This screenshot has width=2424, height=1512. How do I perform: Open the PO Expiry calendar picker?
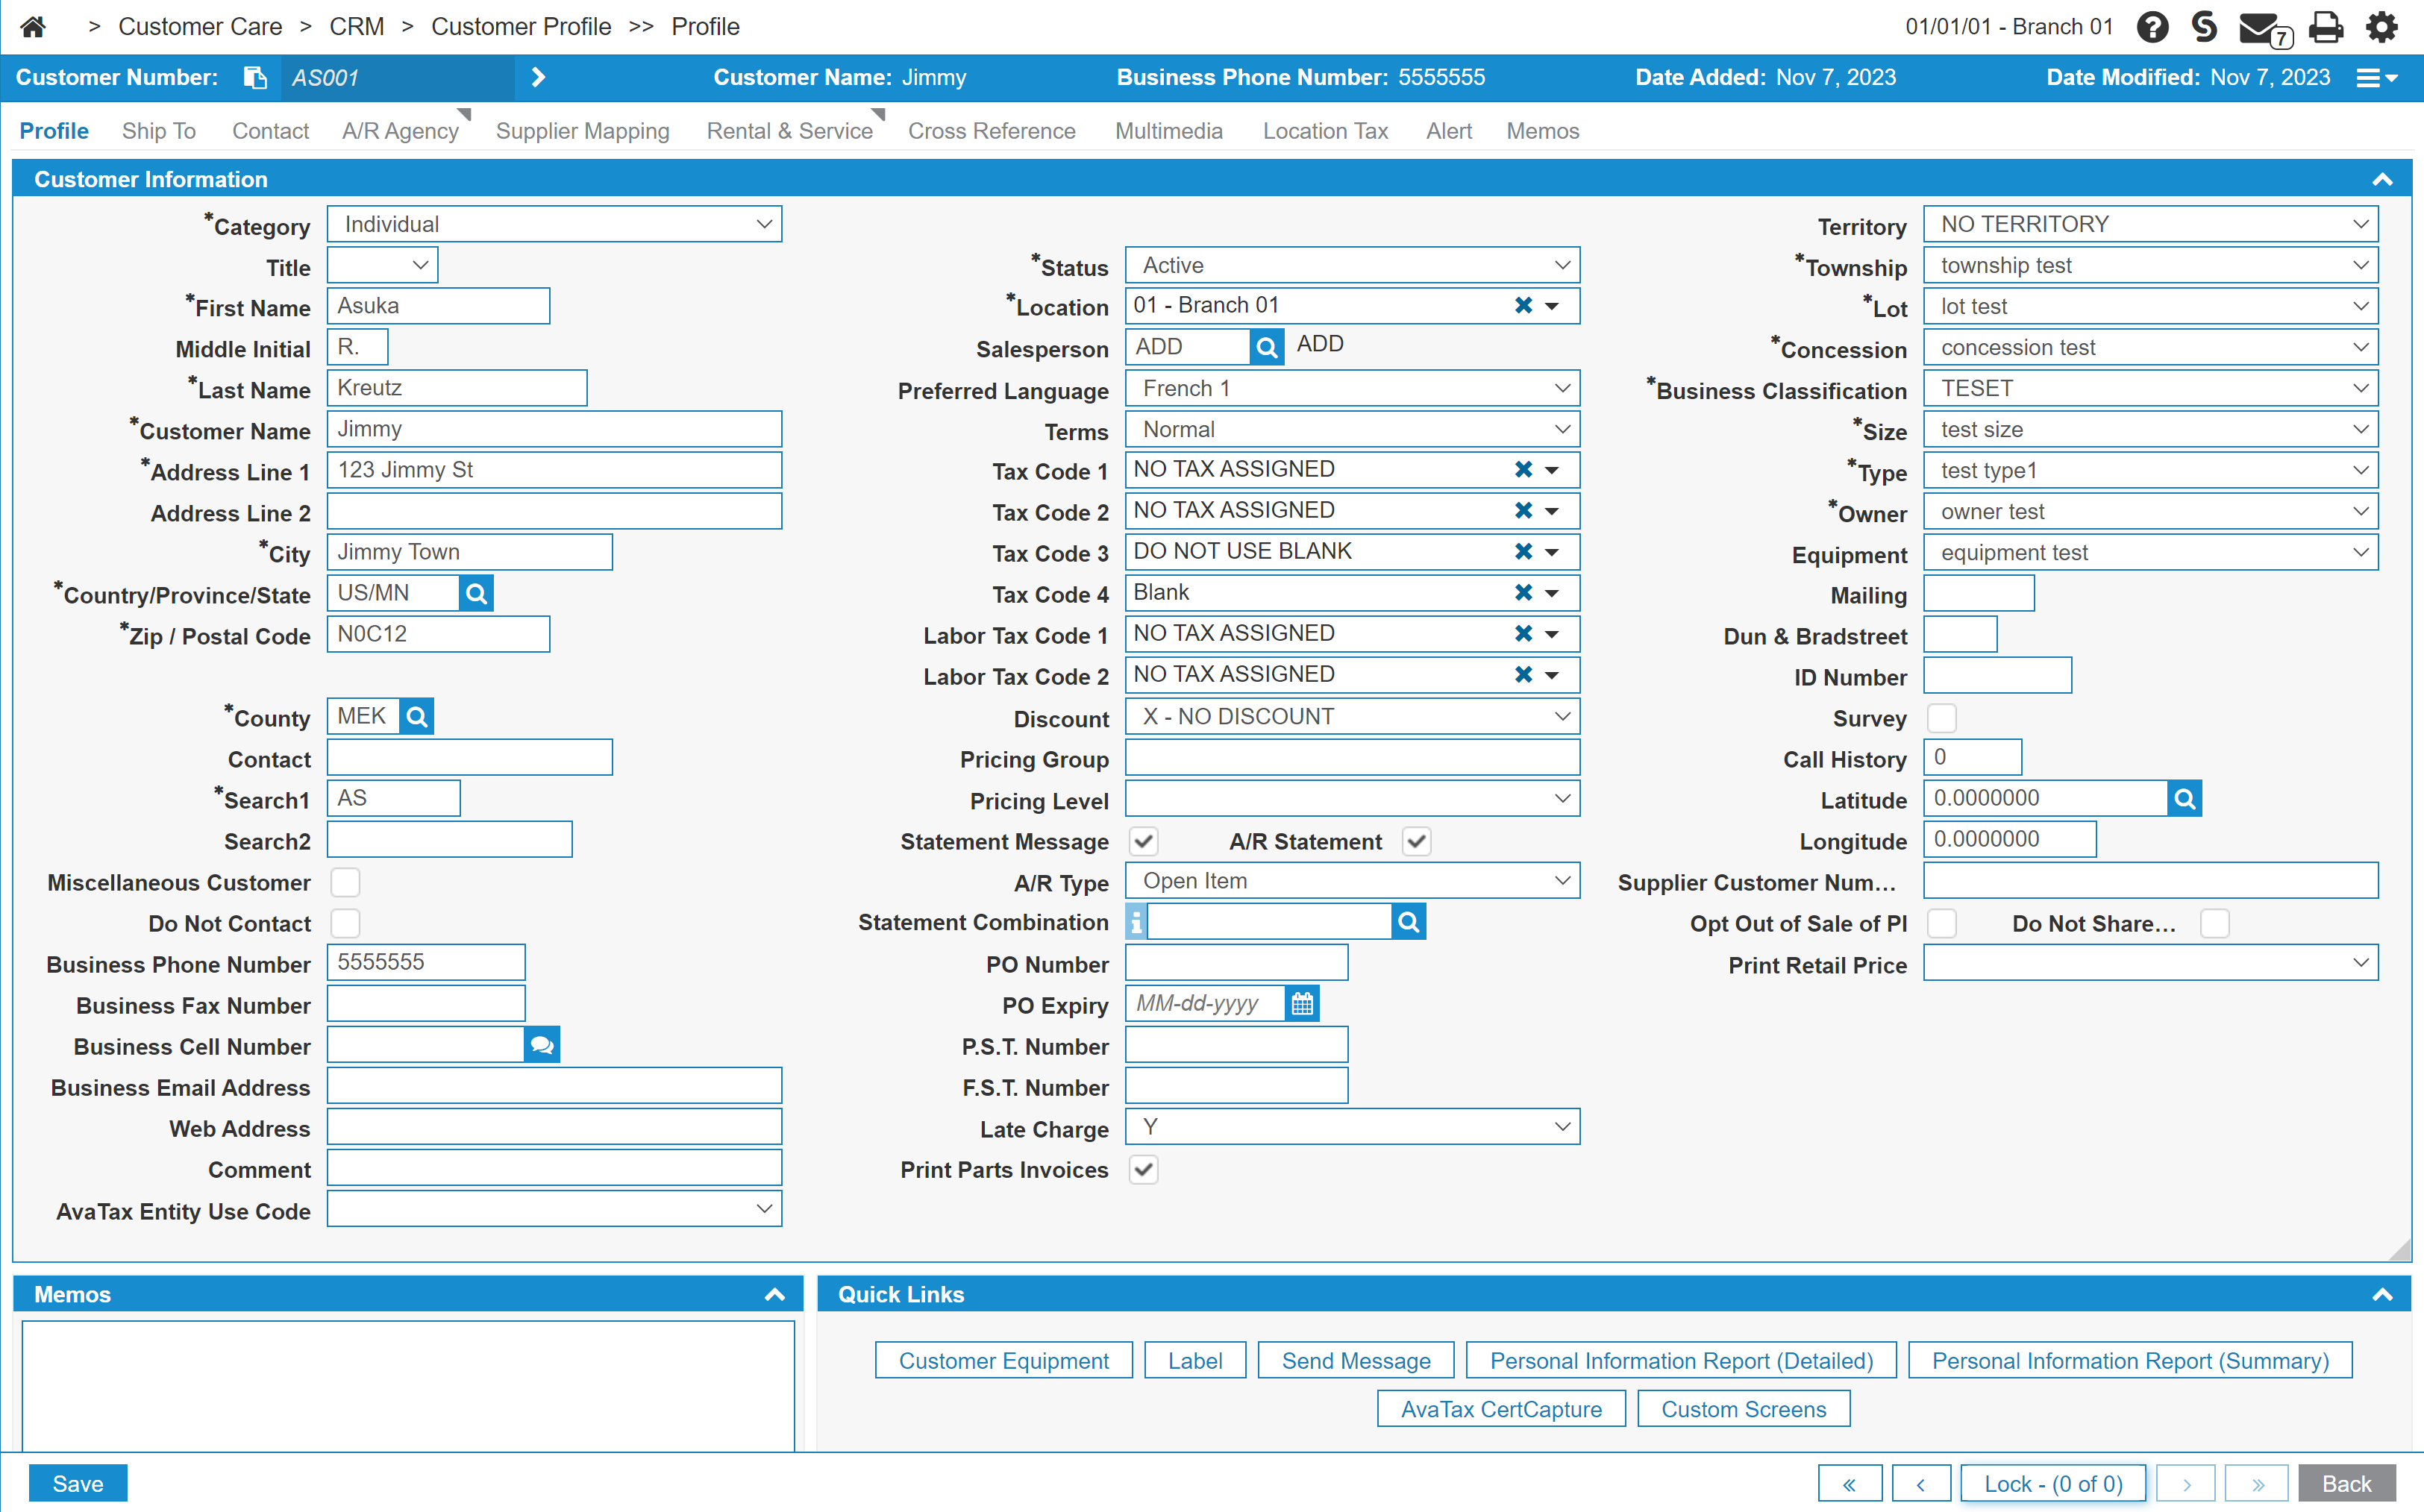tap(1302, 1004)
